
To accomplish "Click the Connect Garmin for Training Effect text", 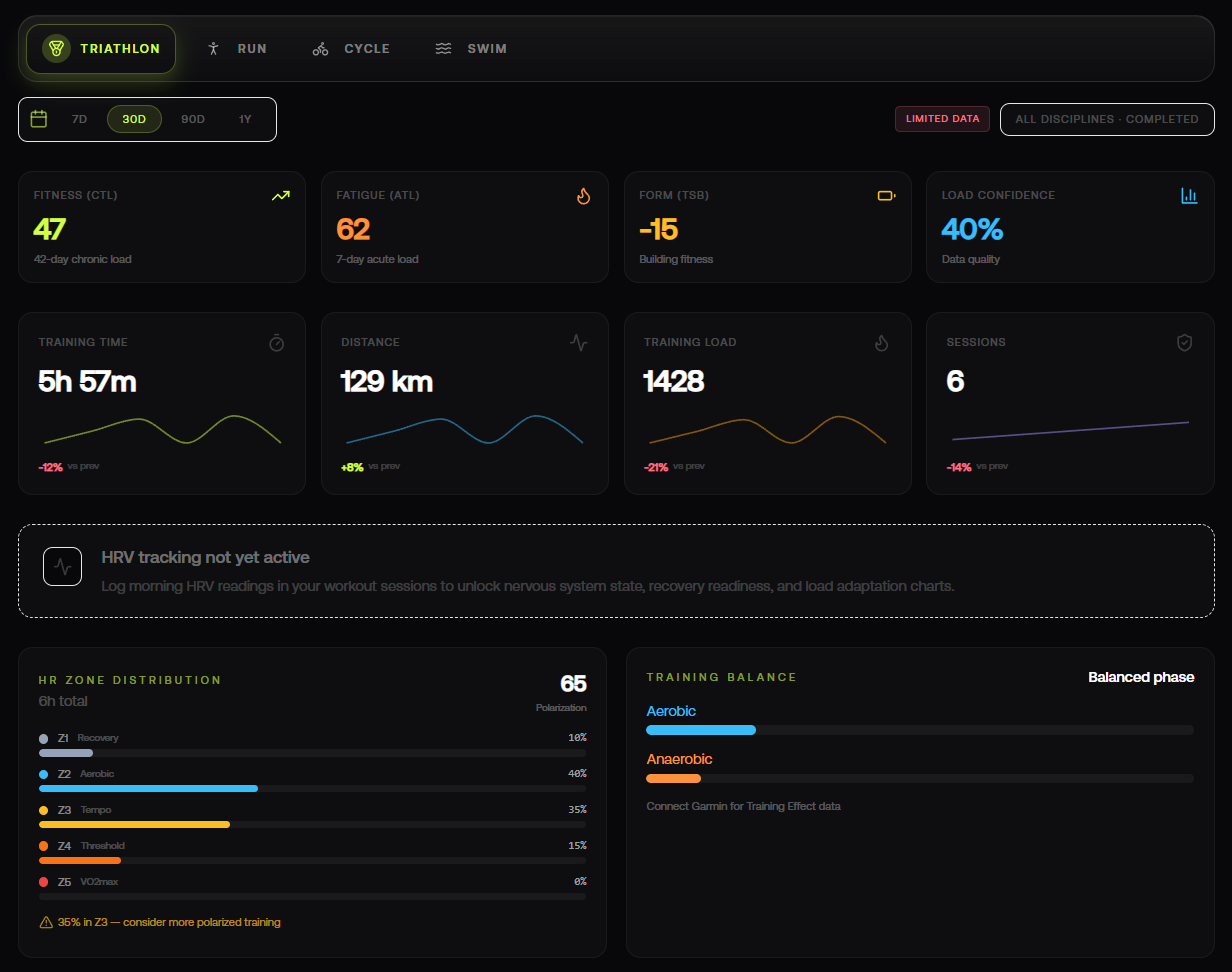I will coord(743,806).
